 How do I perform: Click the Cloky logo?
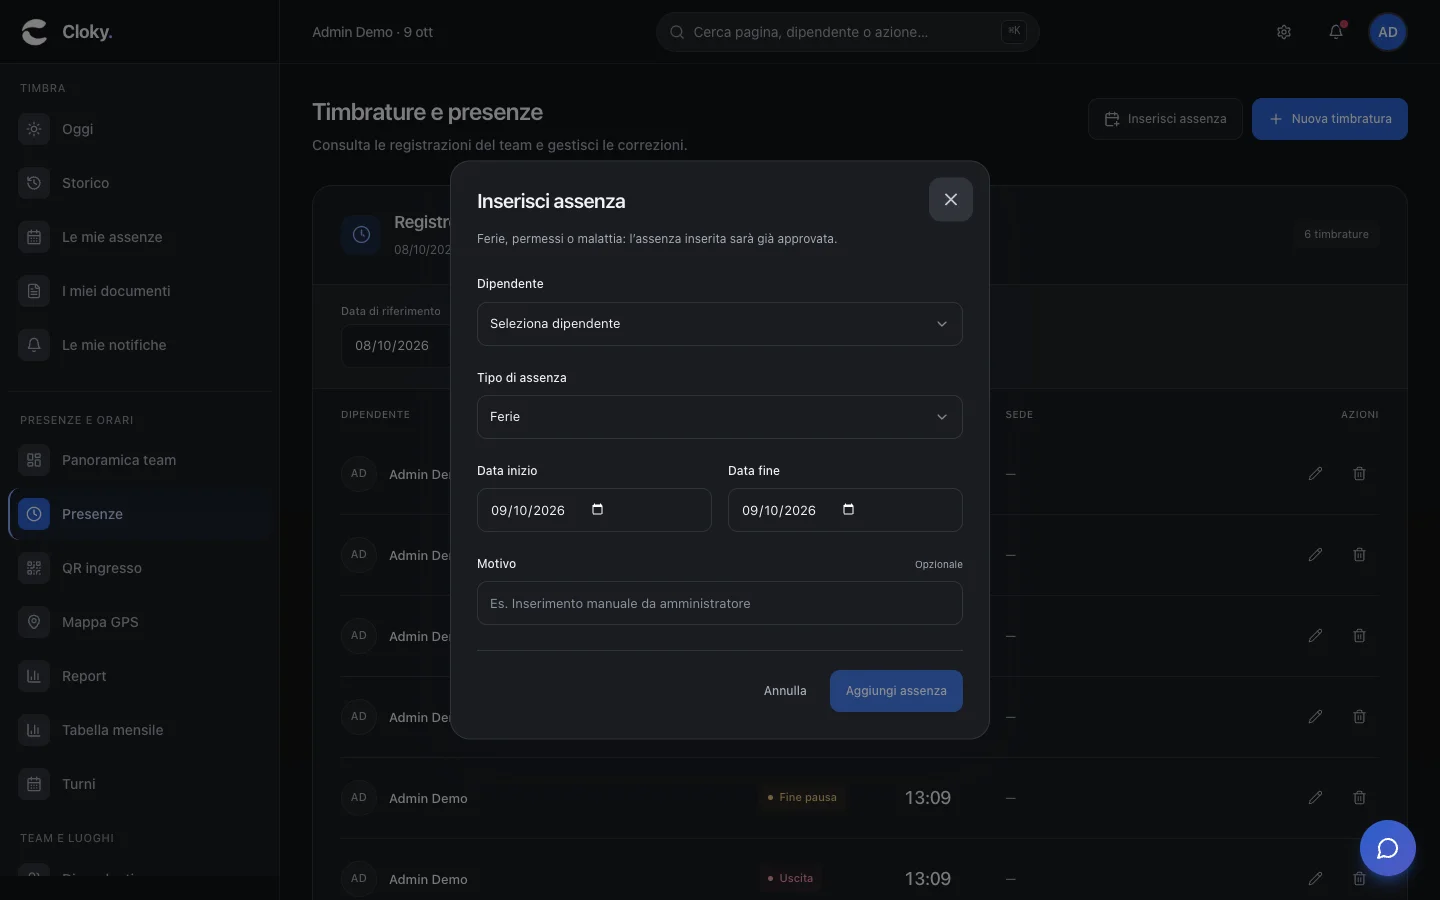[x=66, y=32]
